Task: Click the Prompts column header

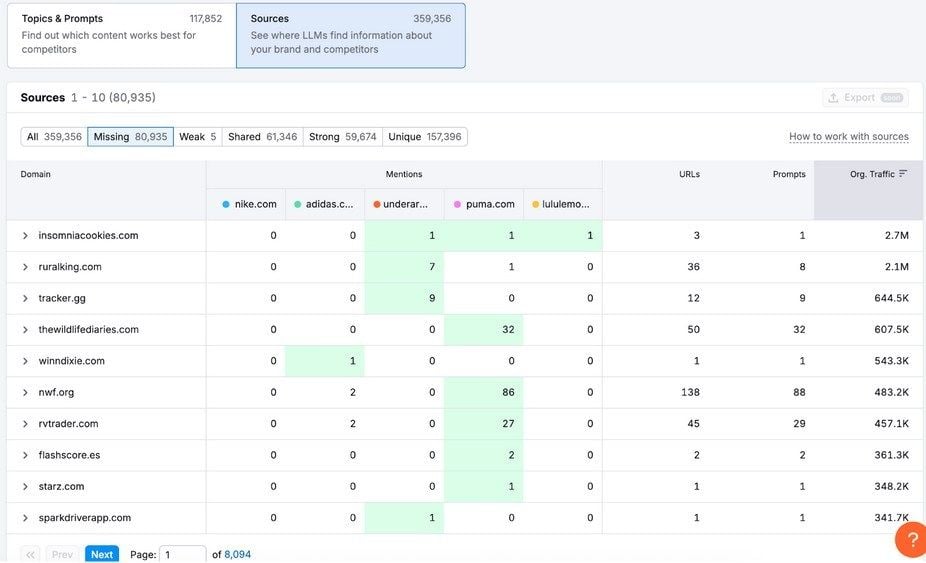Action: pyautogui.click(x=789, y=174)
